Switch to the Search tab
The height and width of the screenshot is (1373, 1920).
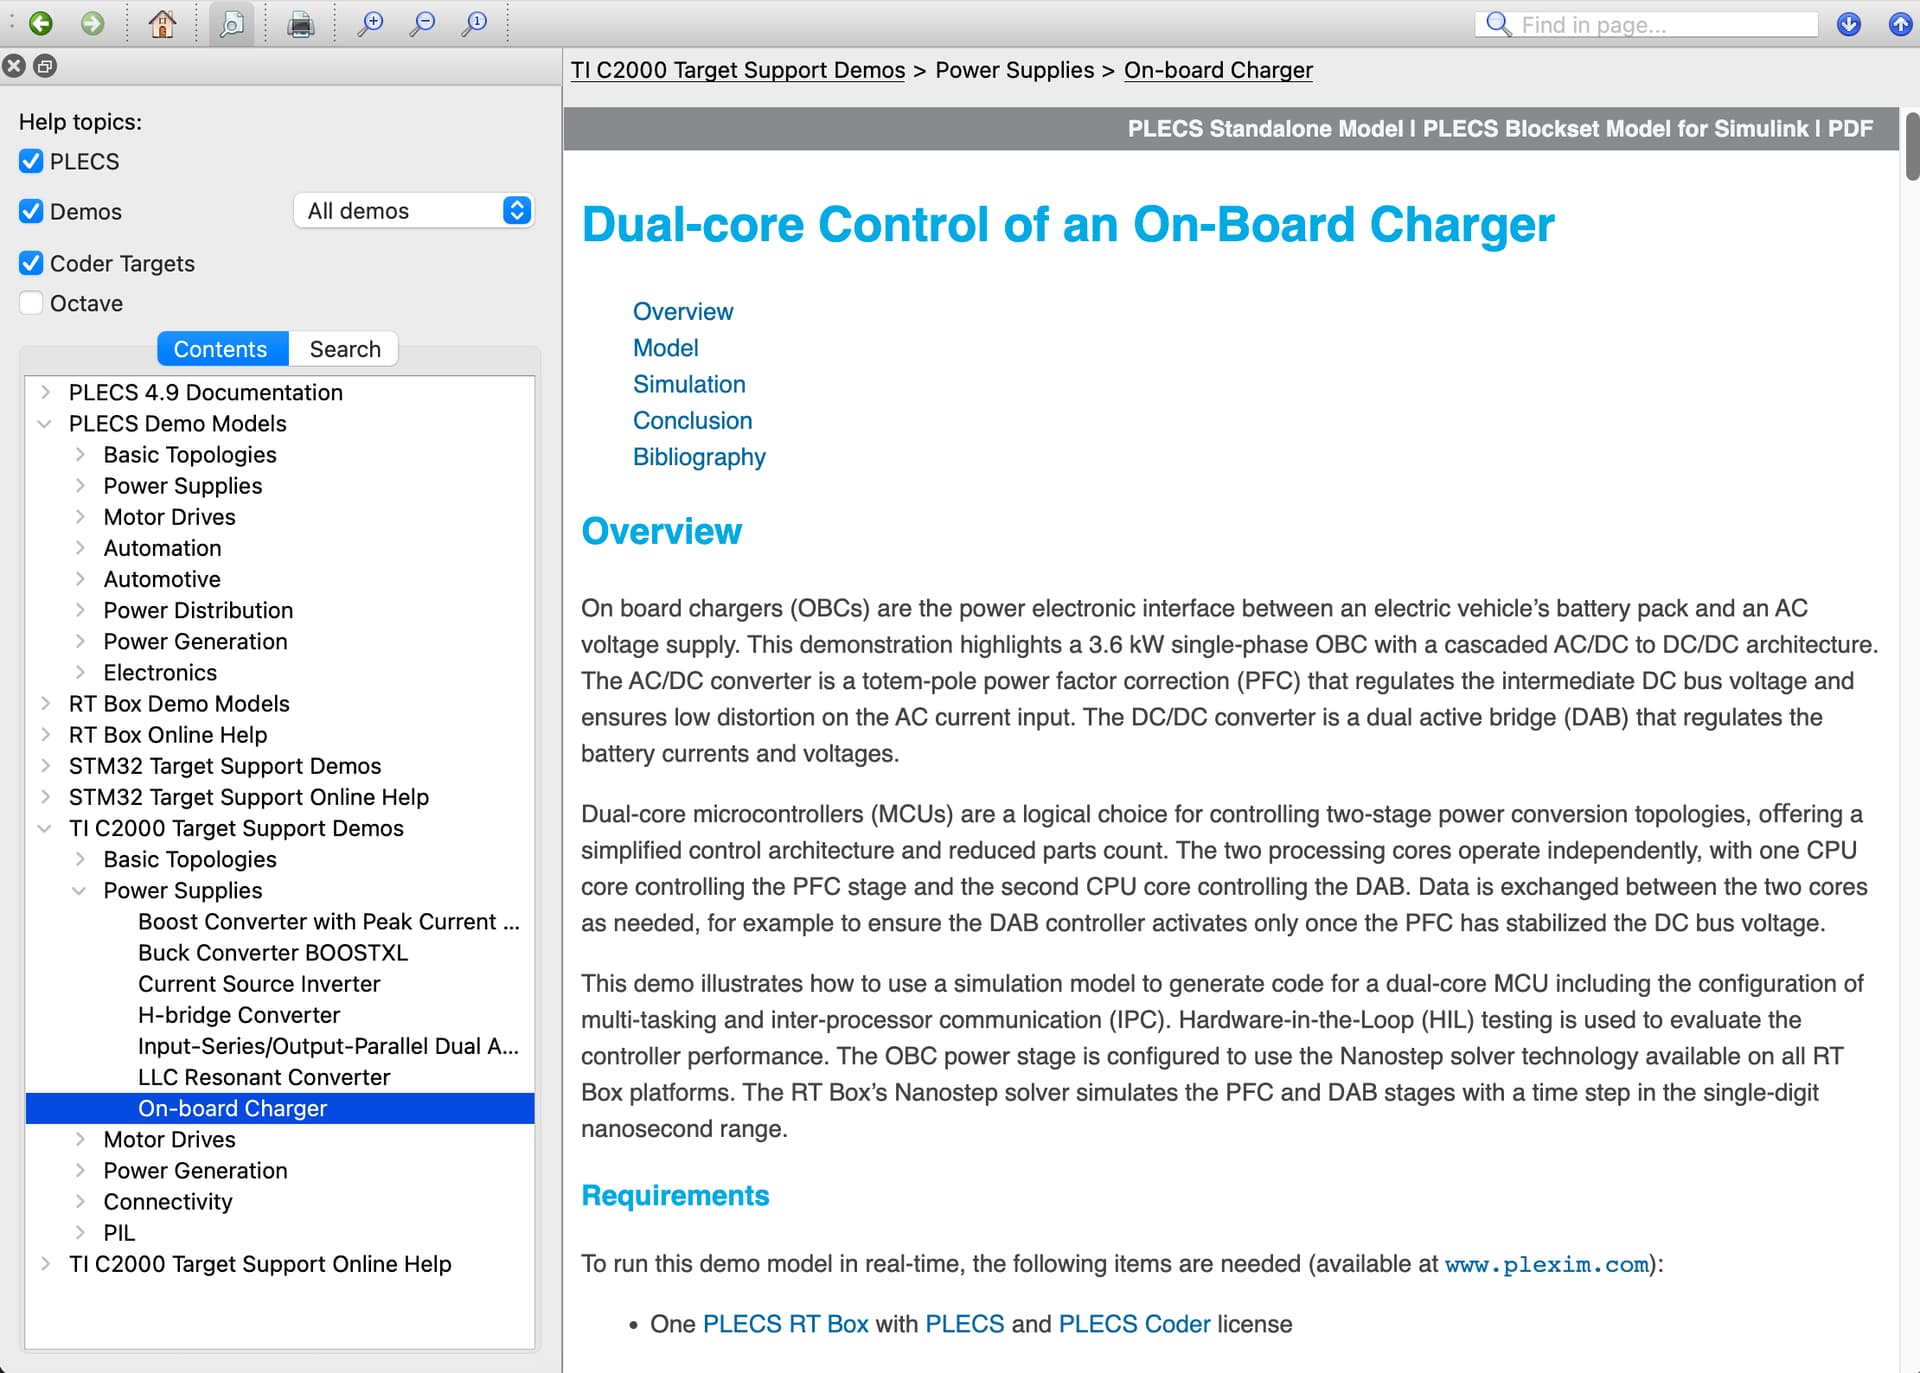[344, 349]
